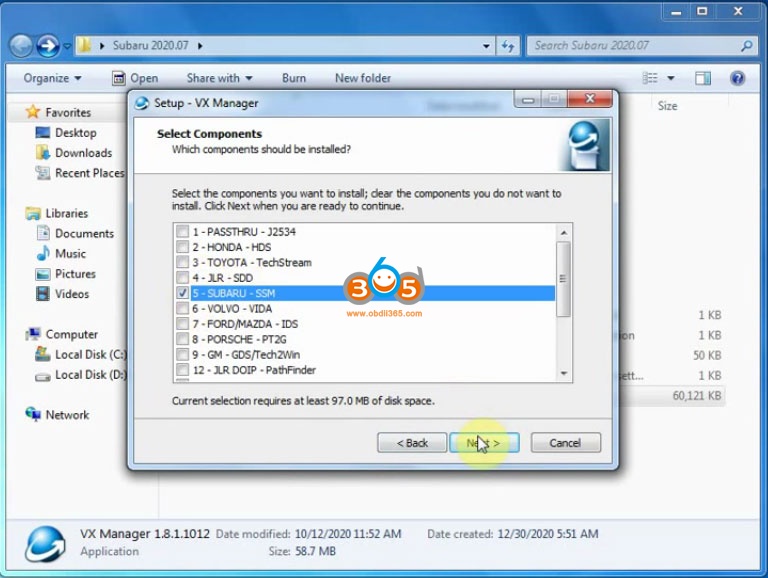The image size is (768, 578).
Task: Click the Setup dialog title bar icon
Action: 142,103
